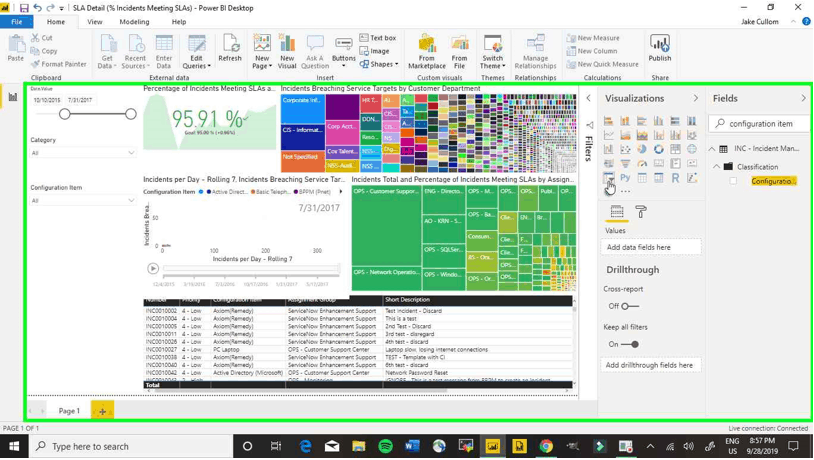Open Report view from left sidebar
The width and height of the screenshot is (814, 460).
click(12, 97)
